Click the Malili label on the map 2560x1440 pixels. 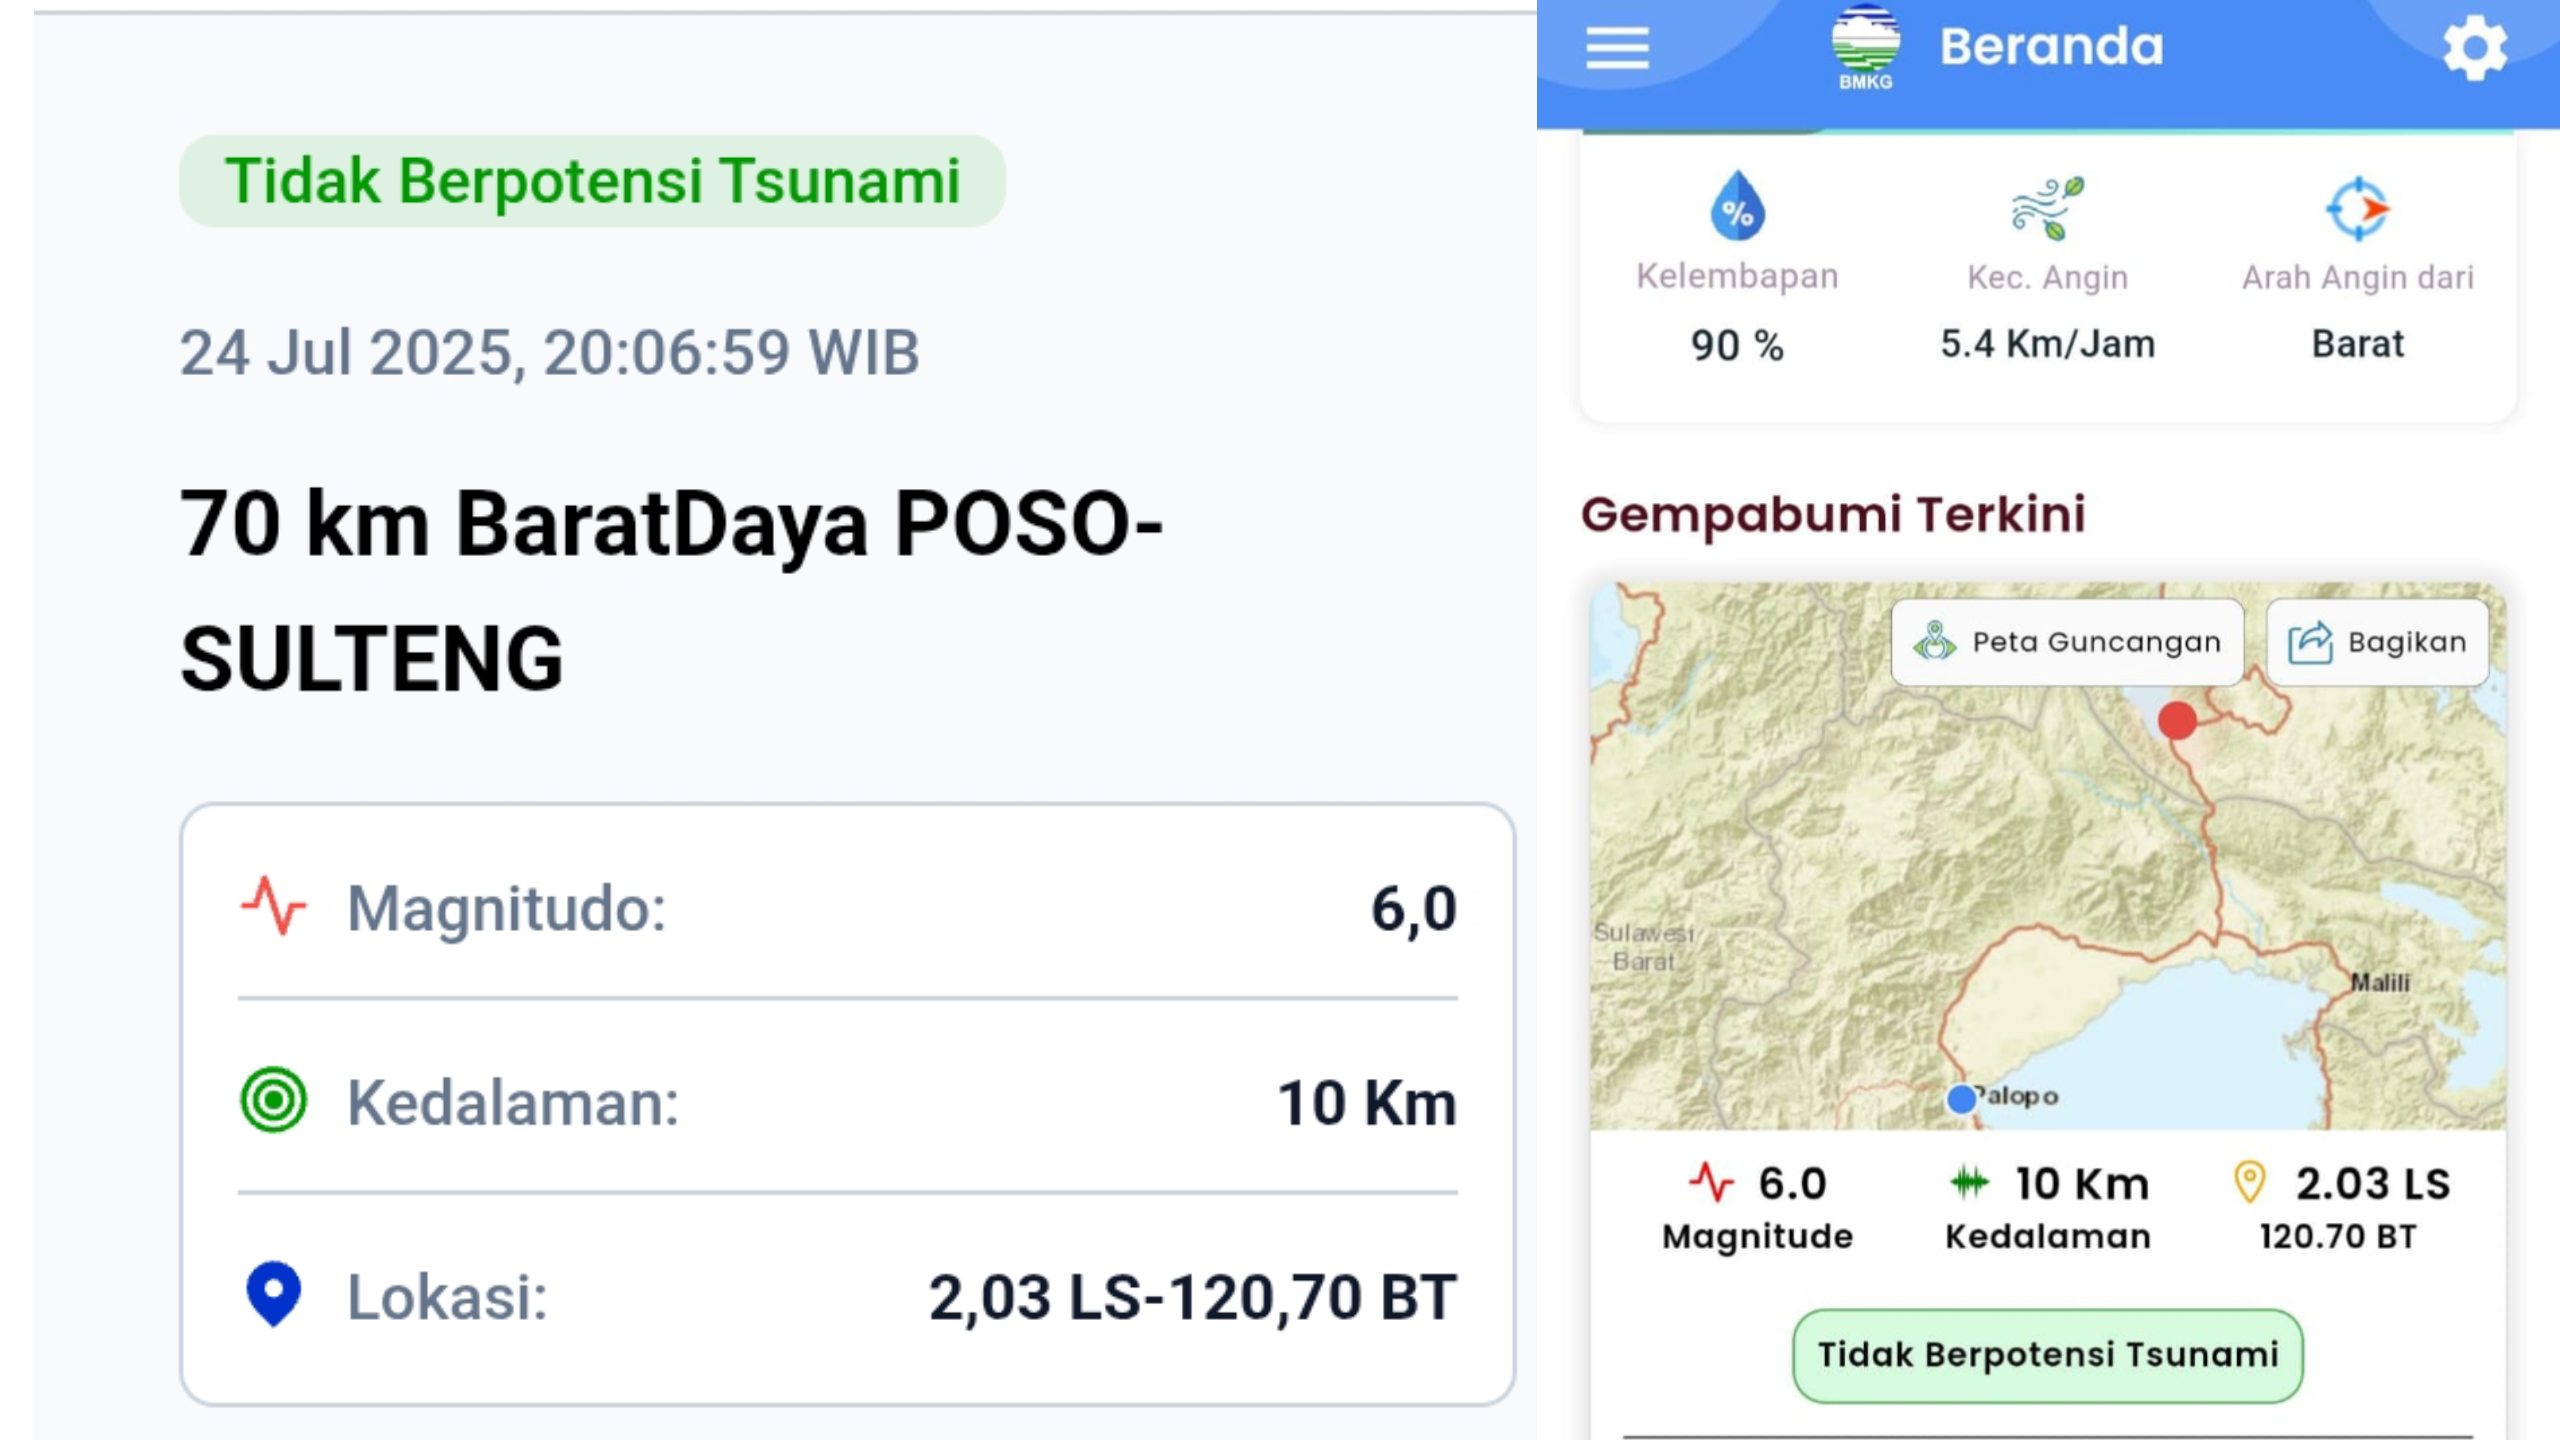pyautogui.click(x=2379, y=983)
